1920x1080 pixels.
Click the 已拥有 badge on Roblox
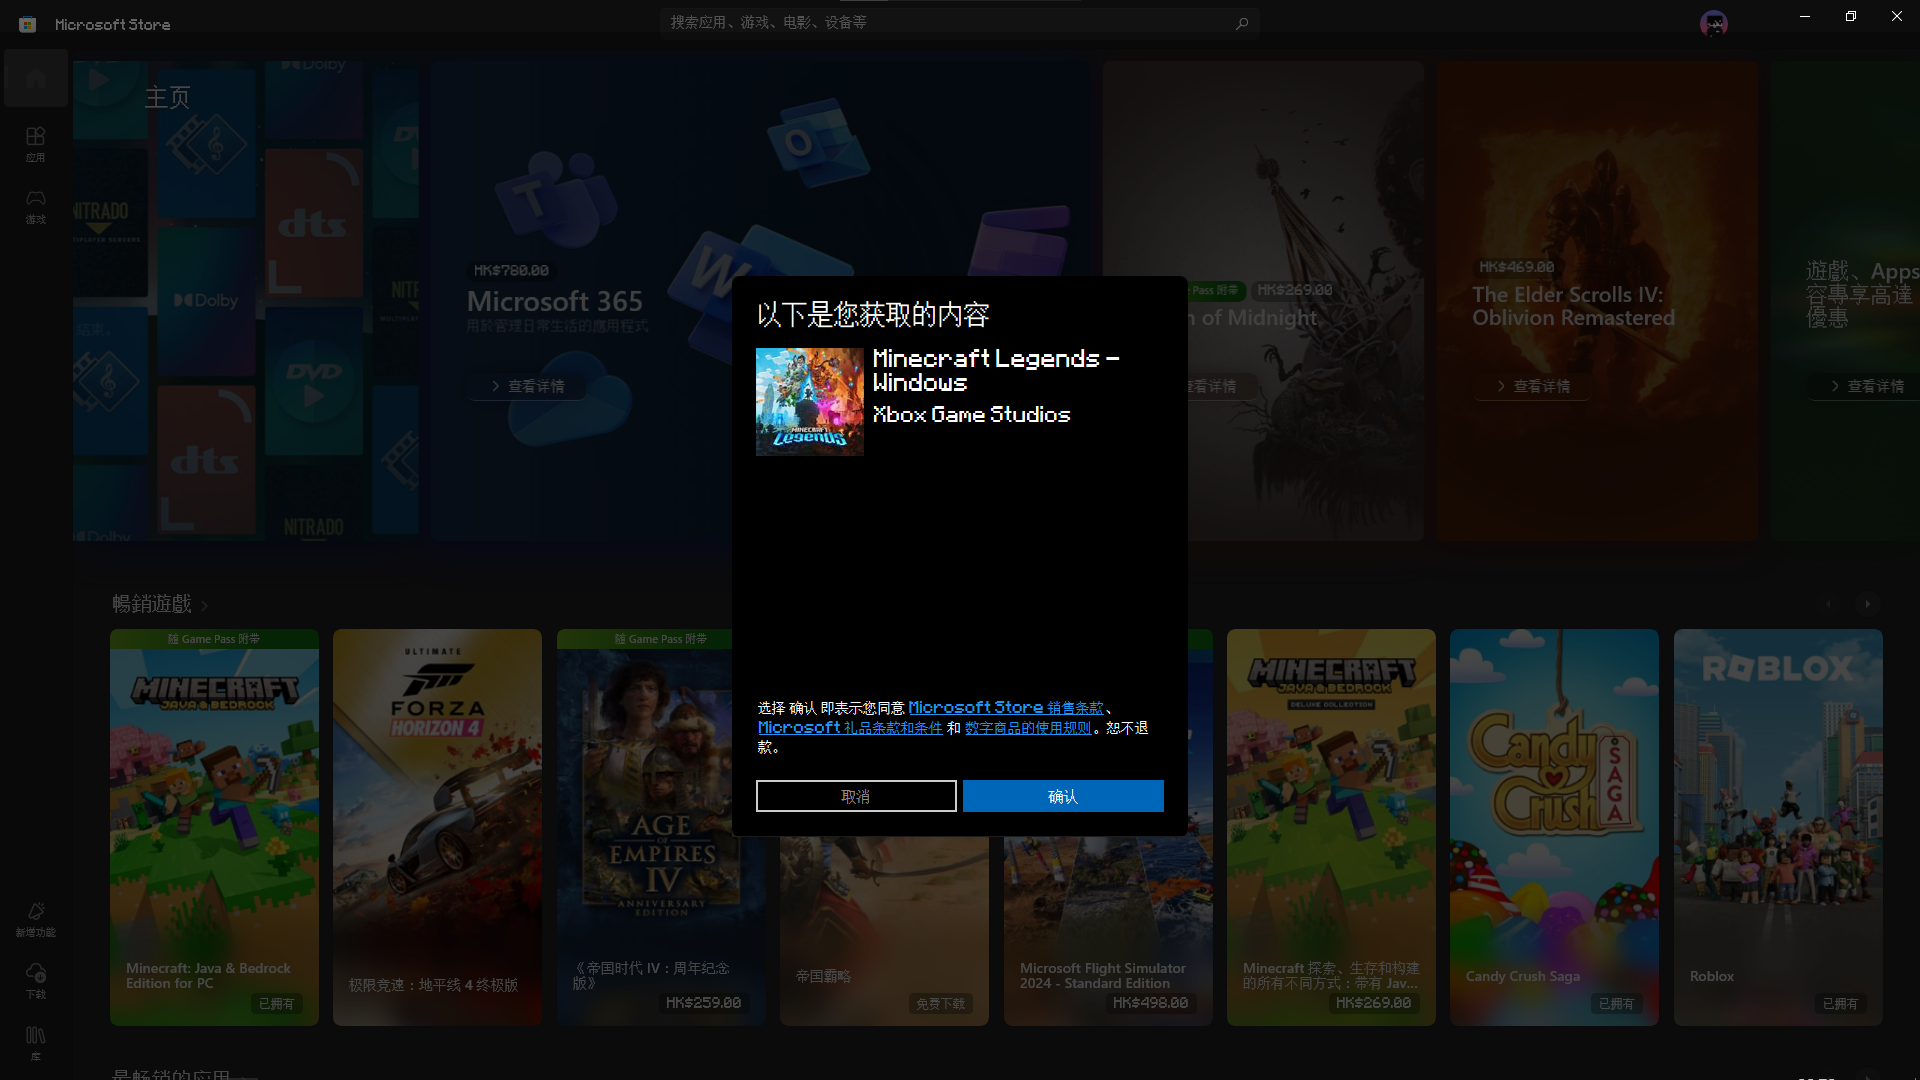tap(1840, 1003)
